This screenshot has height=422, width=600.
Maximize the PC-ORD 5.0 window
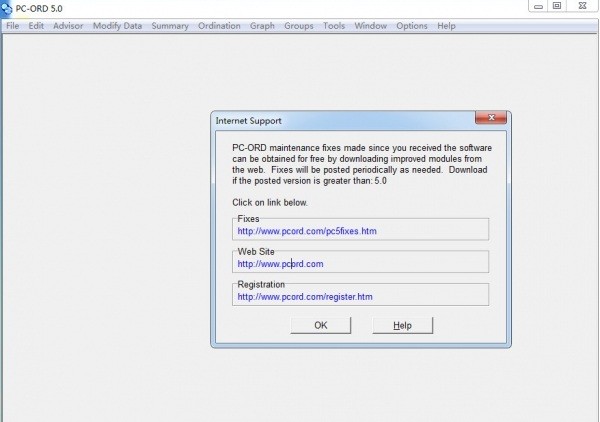tap(557, 6)
